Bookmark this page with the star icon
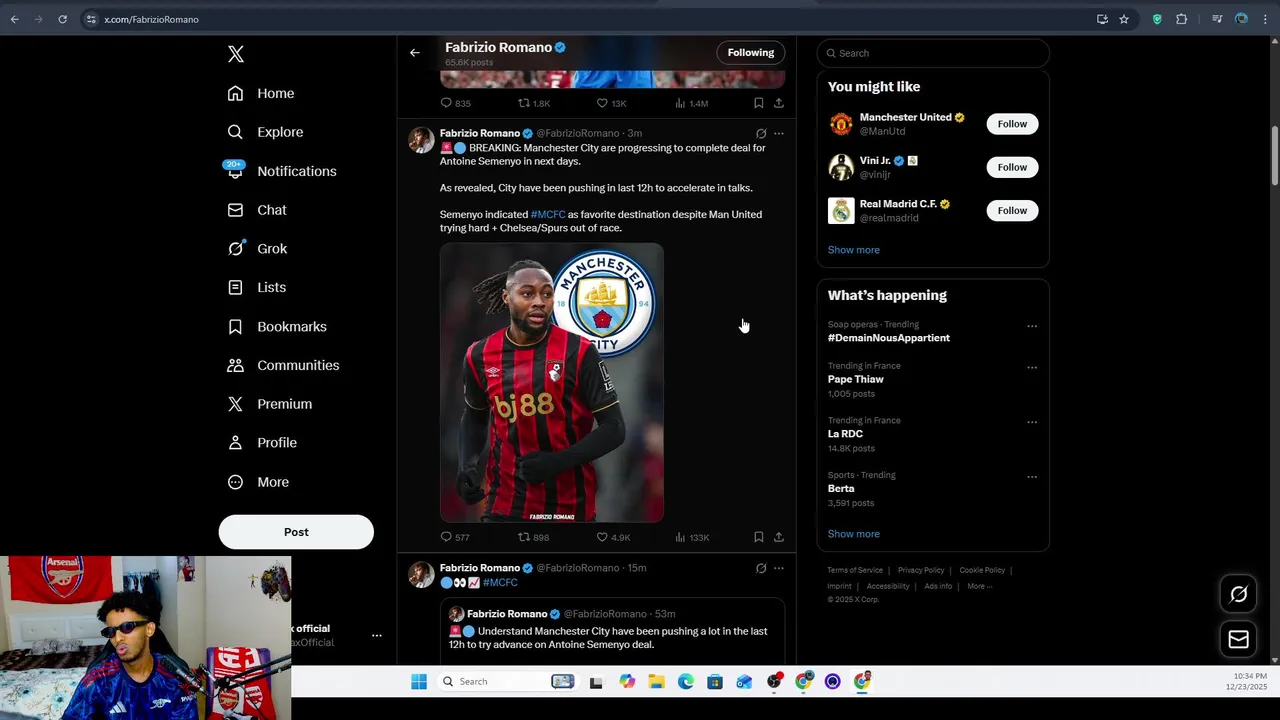Viewport: 1280px width, 720px height. (1124, 19)
